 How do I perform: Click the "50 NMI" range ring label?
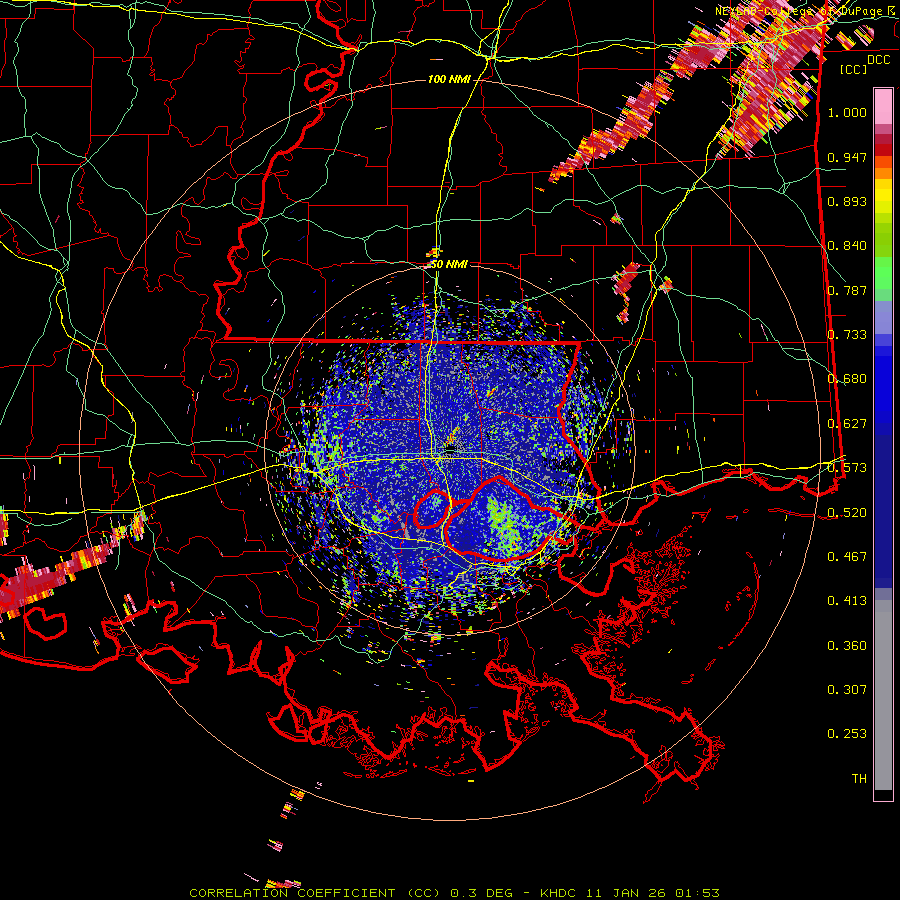pyautogui.click(x=449, y=265)
